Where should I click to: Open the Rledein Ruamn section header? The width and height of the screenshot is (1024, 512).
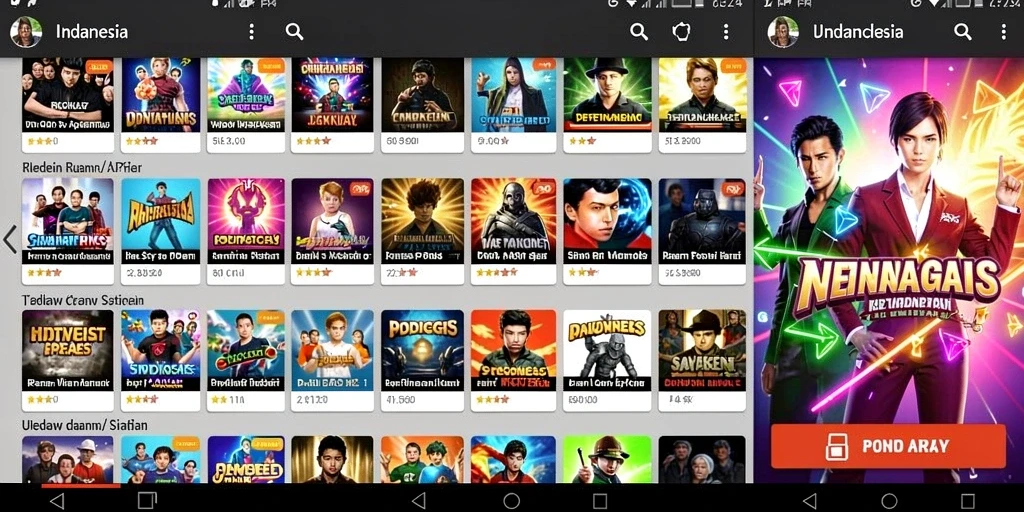pos(82,168)
